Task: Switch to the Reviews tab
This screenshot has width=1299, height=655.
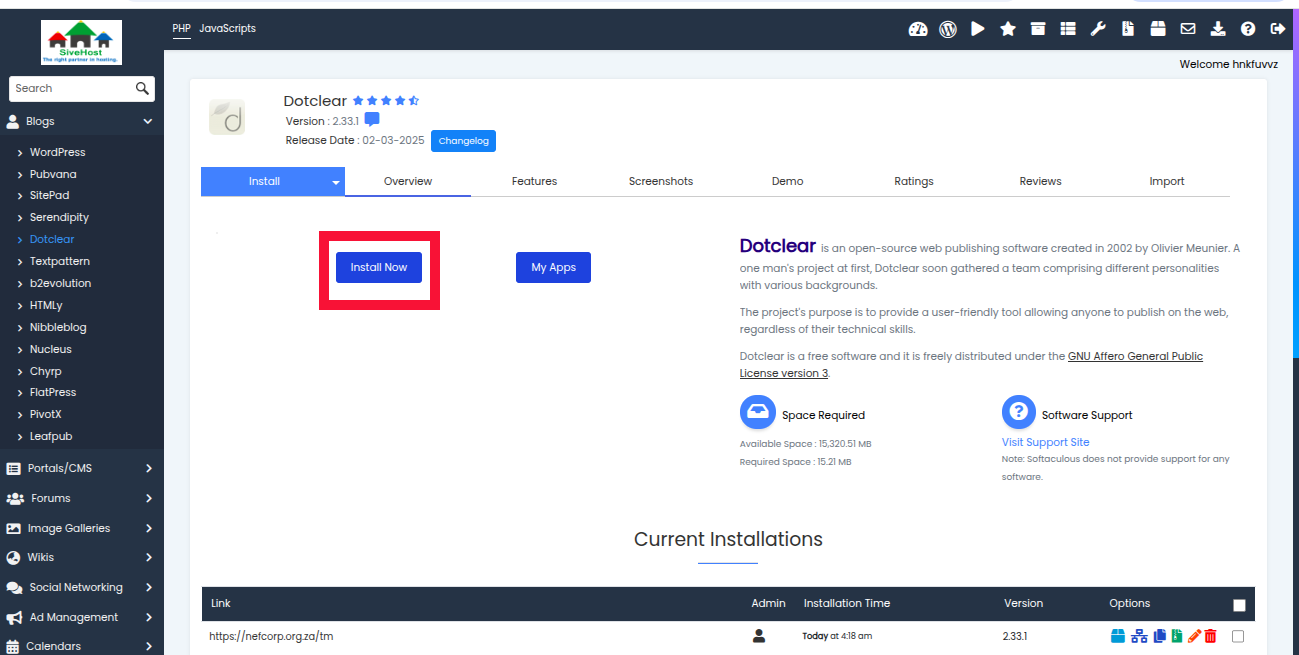Action: click(x=1040, y=181)
